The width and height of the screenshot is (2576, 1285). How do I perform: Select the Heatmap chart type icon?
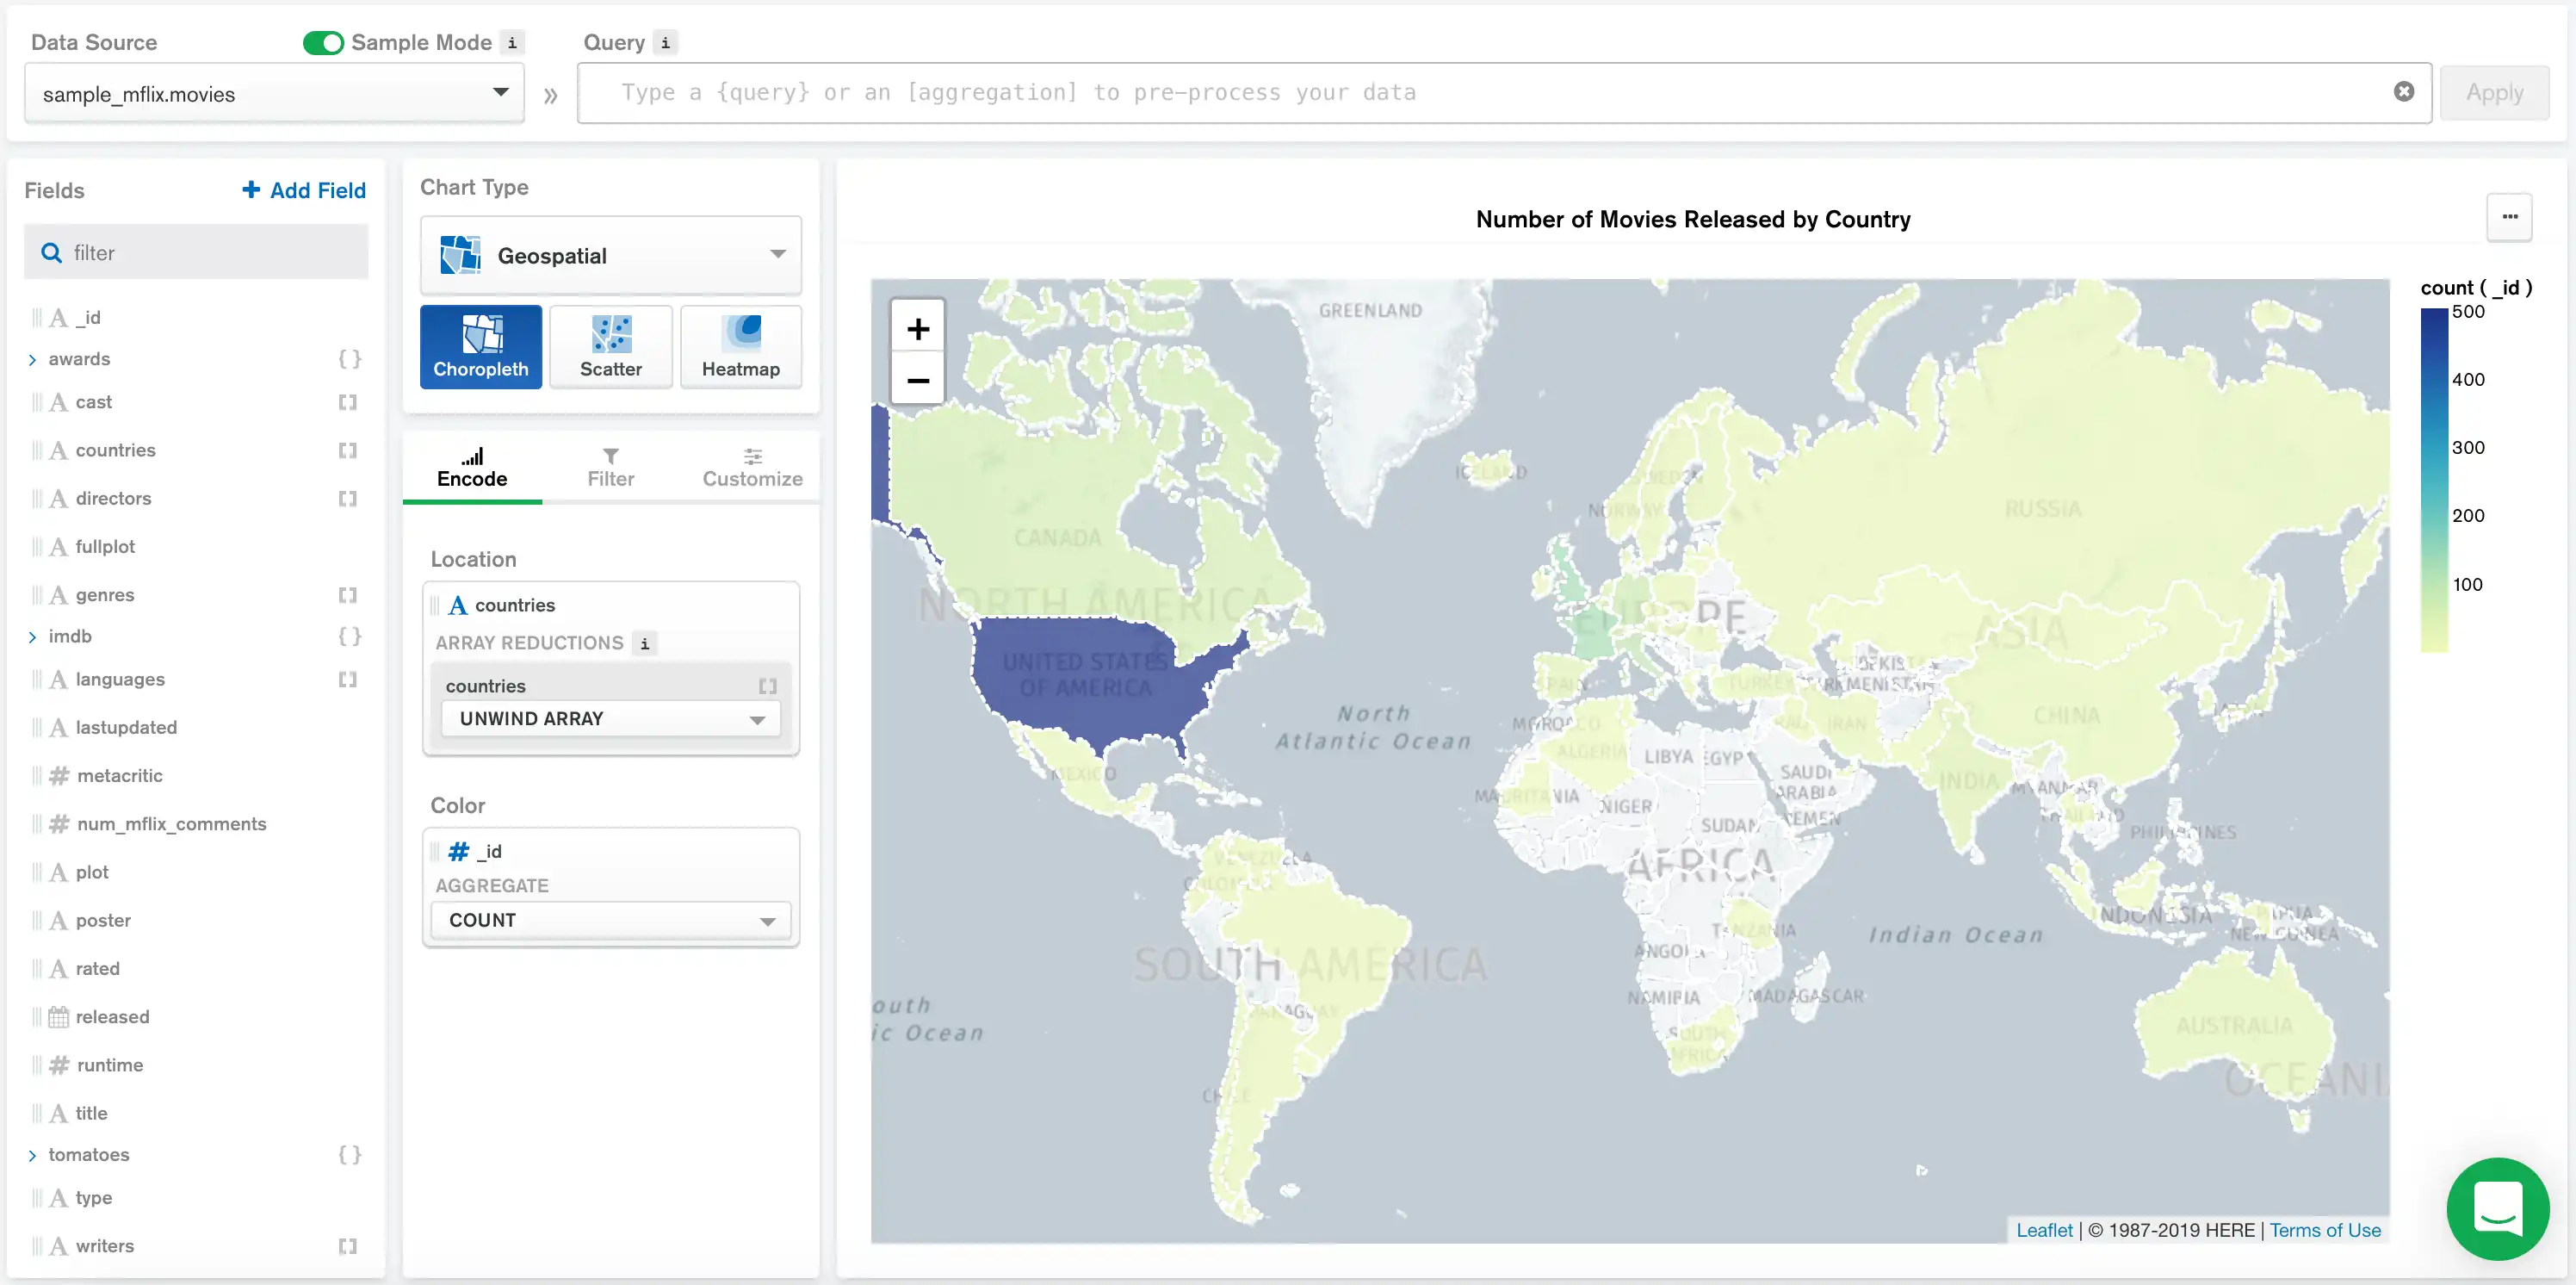[x=738, y=347]
